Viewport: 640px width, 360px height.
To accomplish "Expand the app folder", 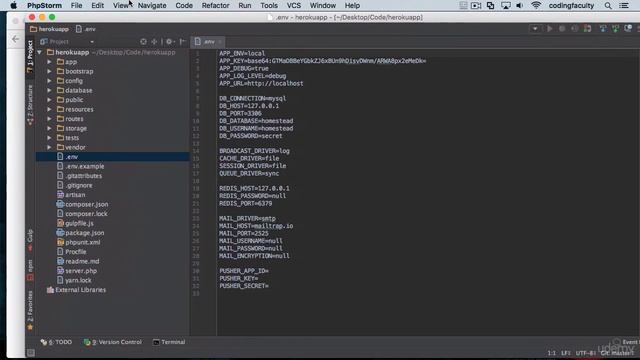I will pyautogui.click(x=49, y=62).
